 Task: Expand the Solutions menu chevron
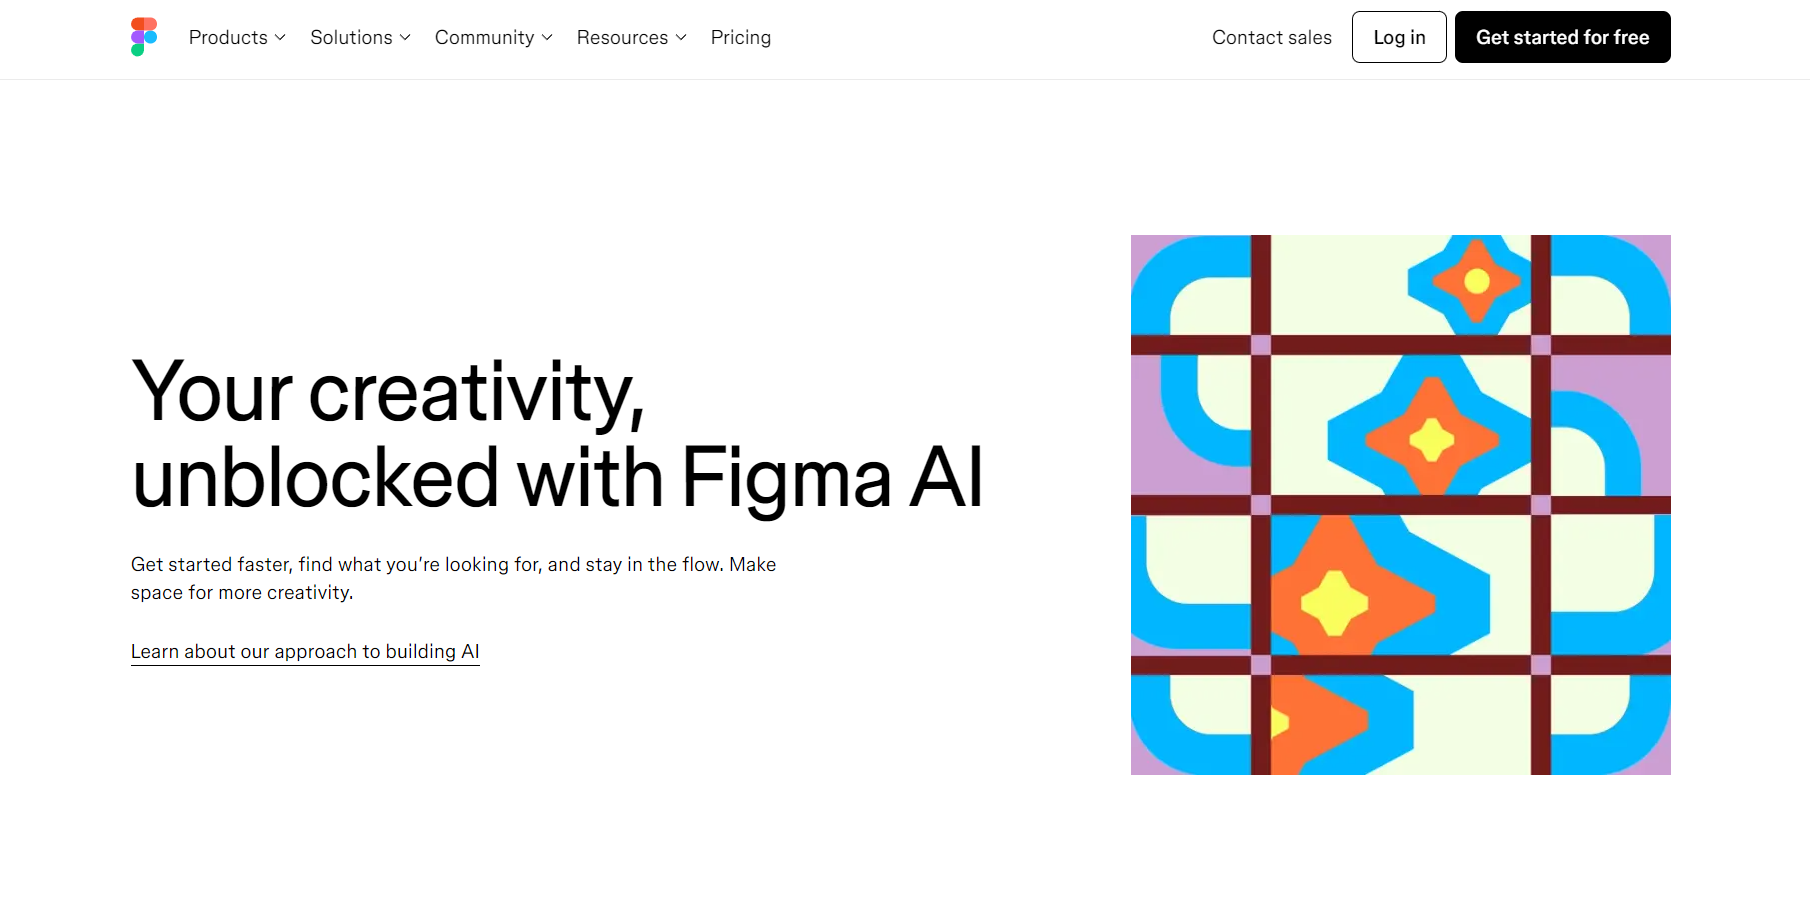404,38
